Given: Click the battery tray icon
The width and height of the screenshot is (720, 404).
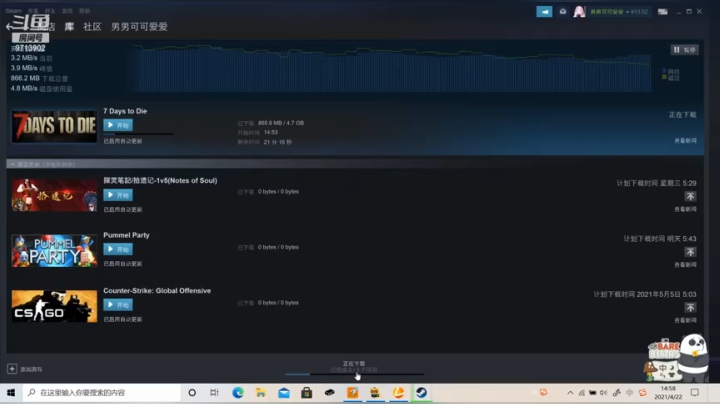Looking at the screenshot, I should (x=592, y=393).
